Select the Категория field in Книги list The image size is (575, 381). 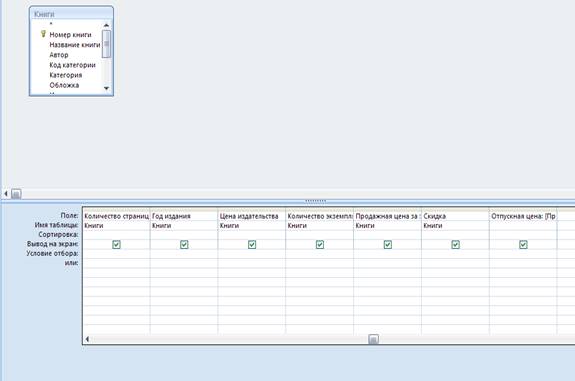[66, 75]
